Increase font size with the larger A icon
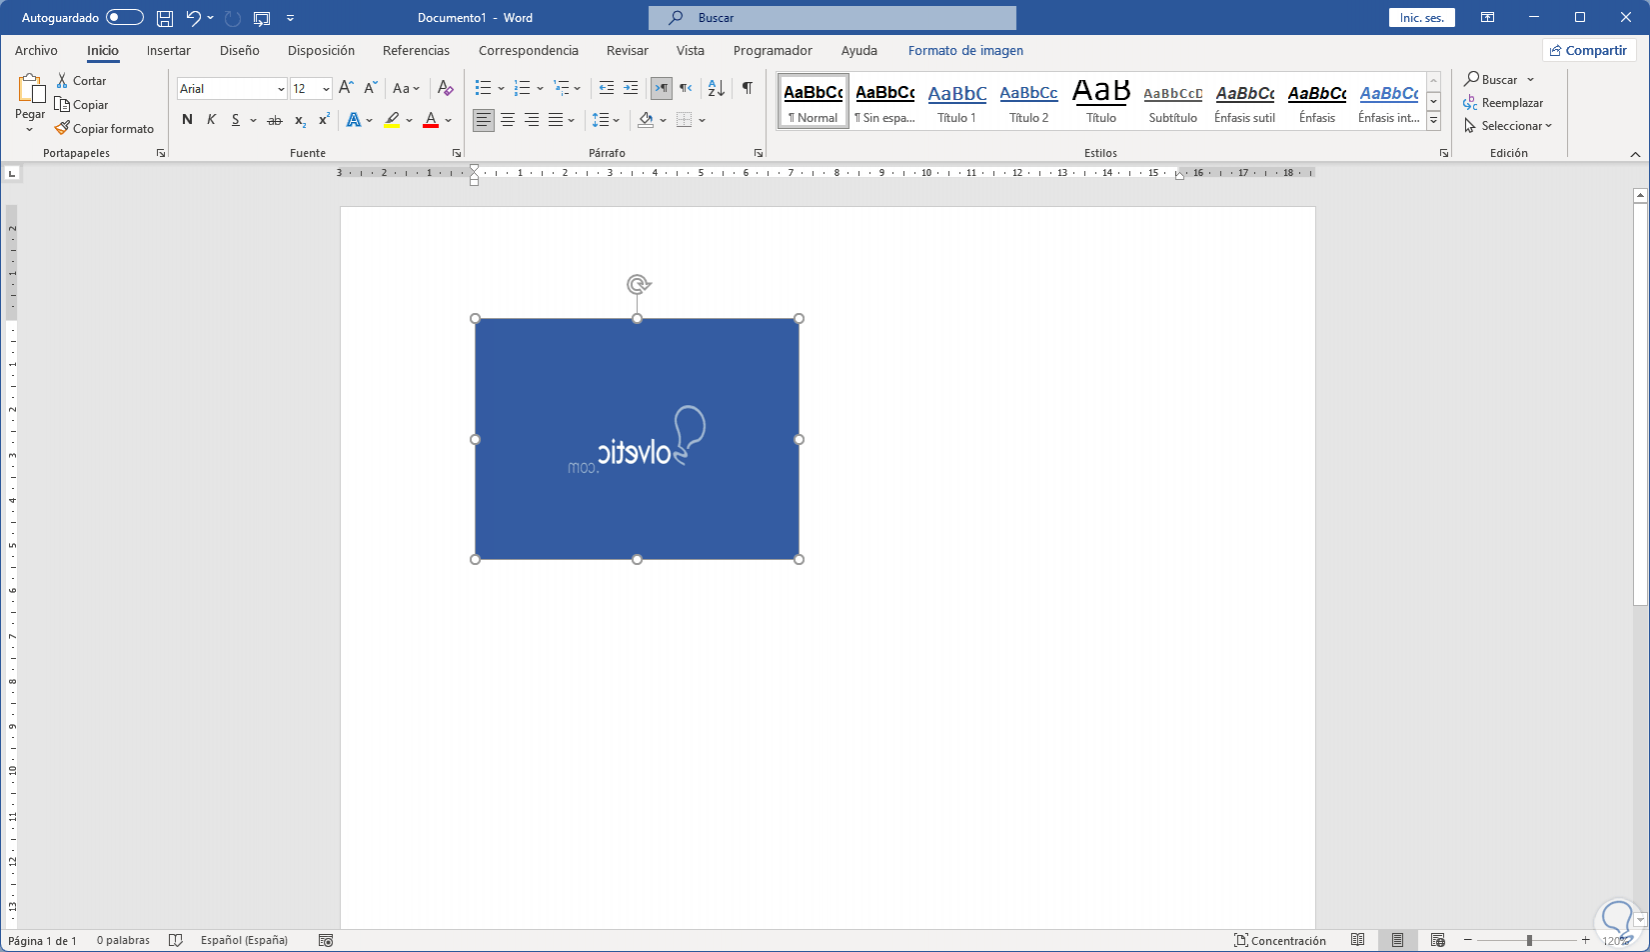The image size is (1650, 952). click(x=346, y=88)
